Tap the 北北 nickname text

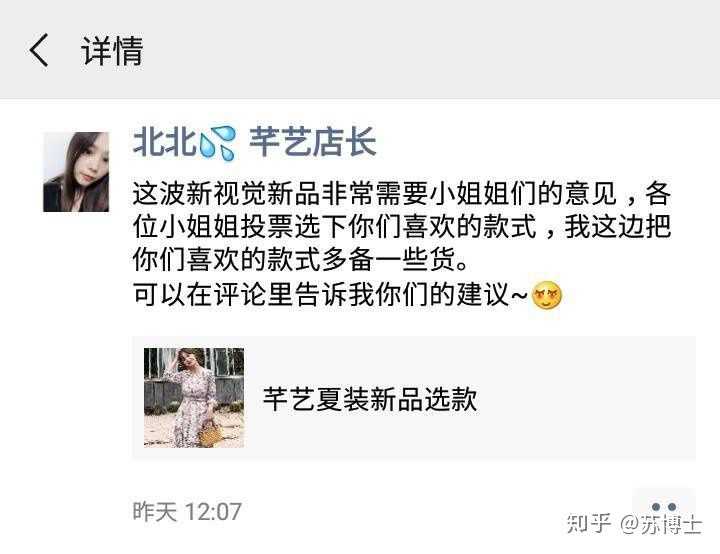point(164,142)
